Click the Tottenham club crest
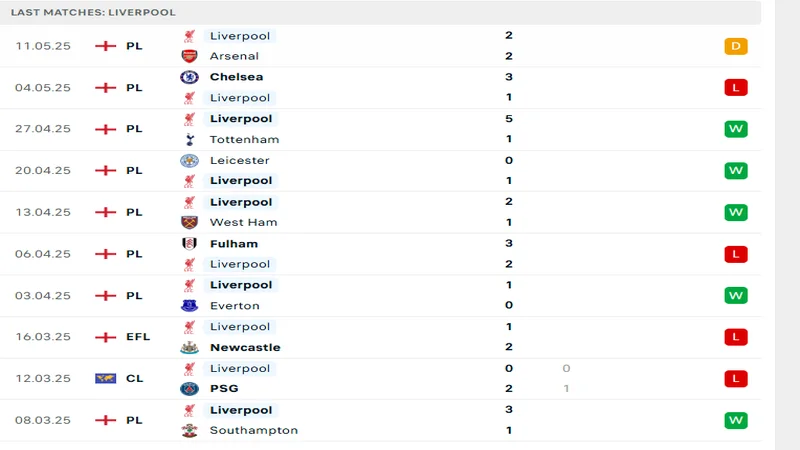 point(189,139)
